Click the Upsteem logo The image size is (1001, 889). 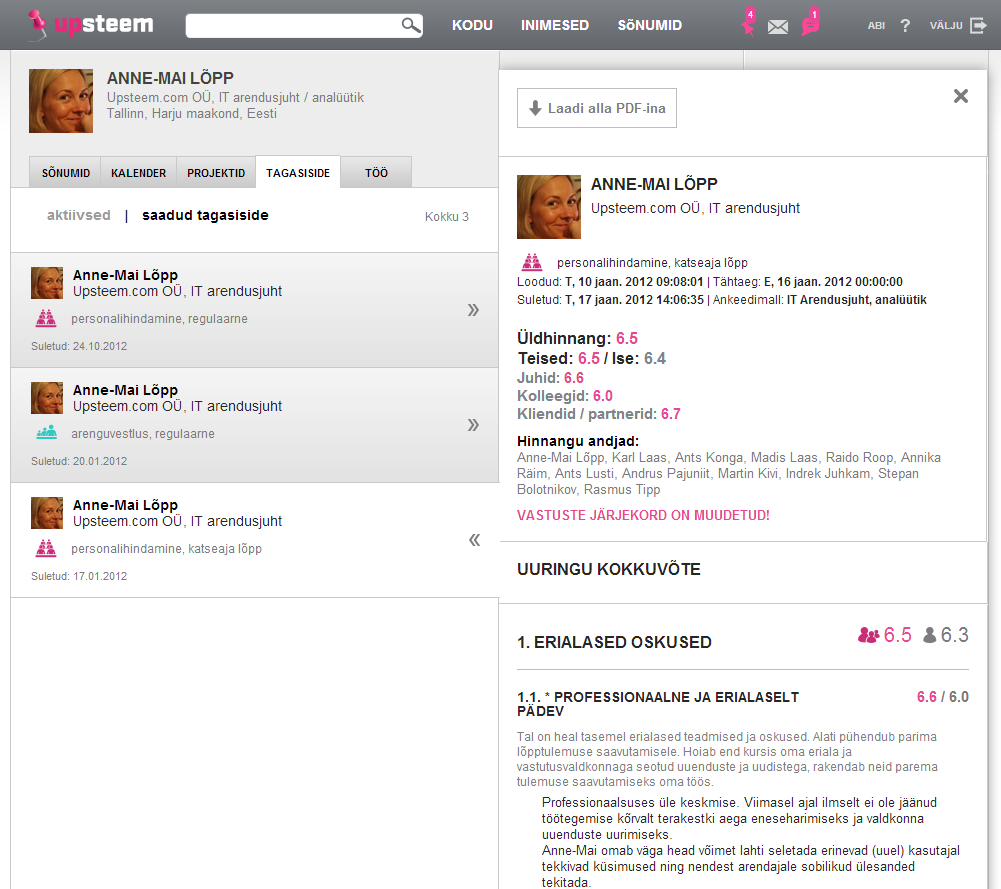point(91,24)
